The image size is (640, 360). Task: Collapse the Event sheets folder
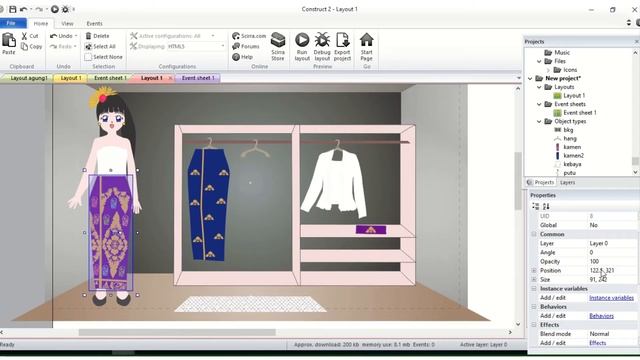click(539, 104)
